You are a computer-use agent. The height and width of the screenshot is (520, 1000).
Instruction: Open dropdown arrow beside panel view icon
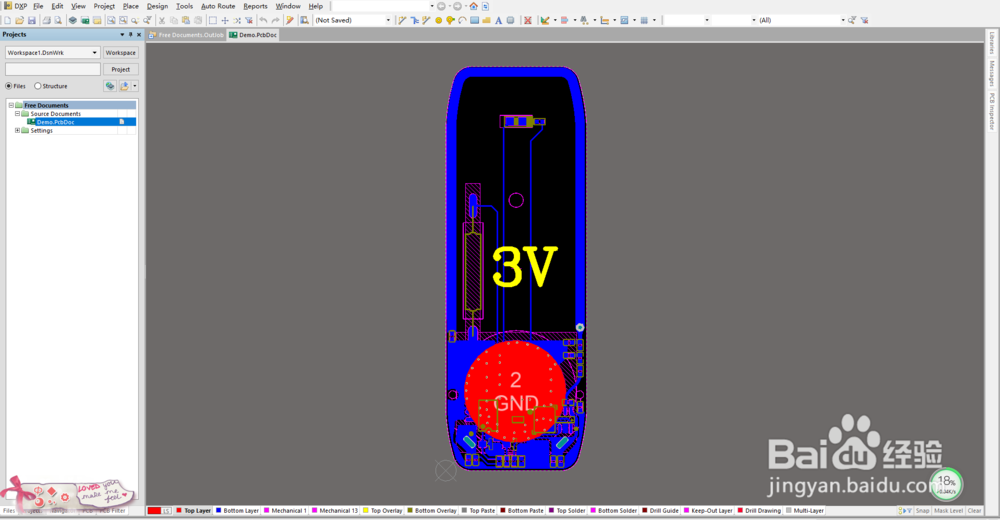[135, 86]
